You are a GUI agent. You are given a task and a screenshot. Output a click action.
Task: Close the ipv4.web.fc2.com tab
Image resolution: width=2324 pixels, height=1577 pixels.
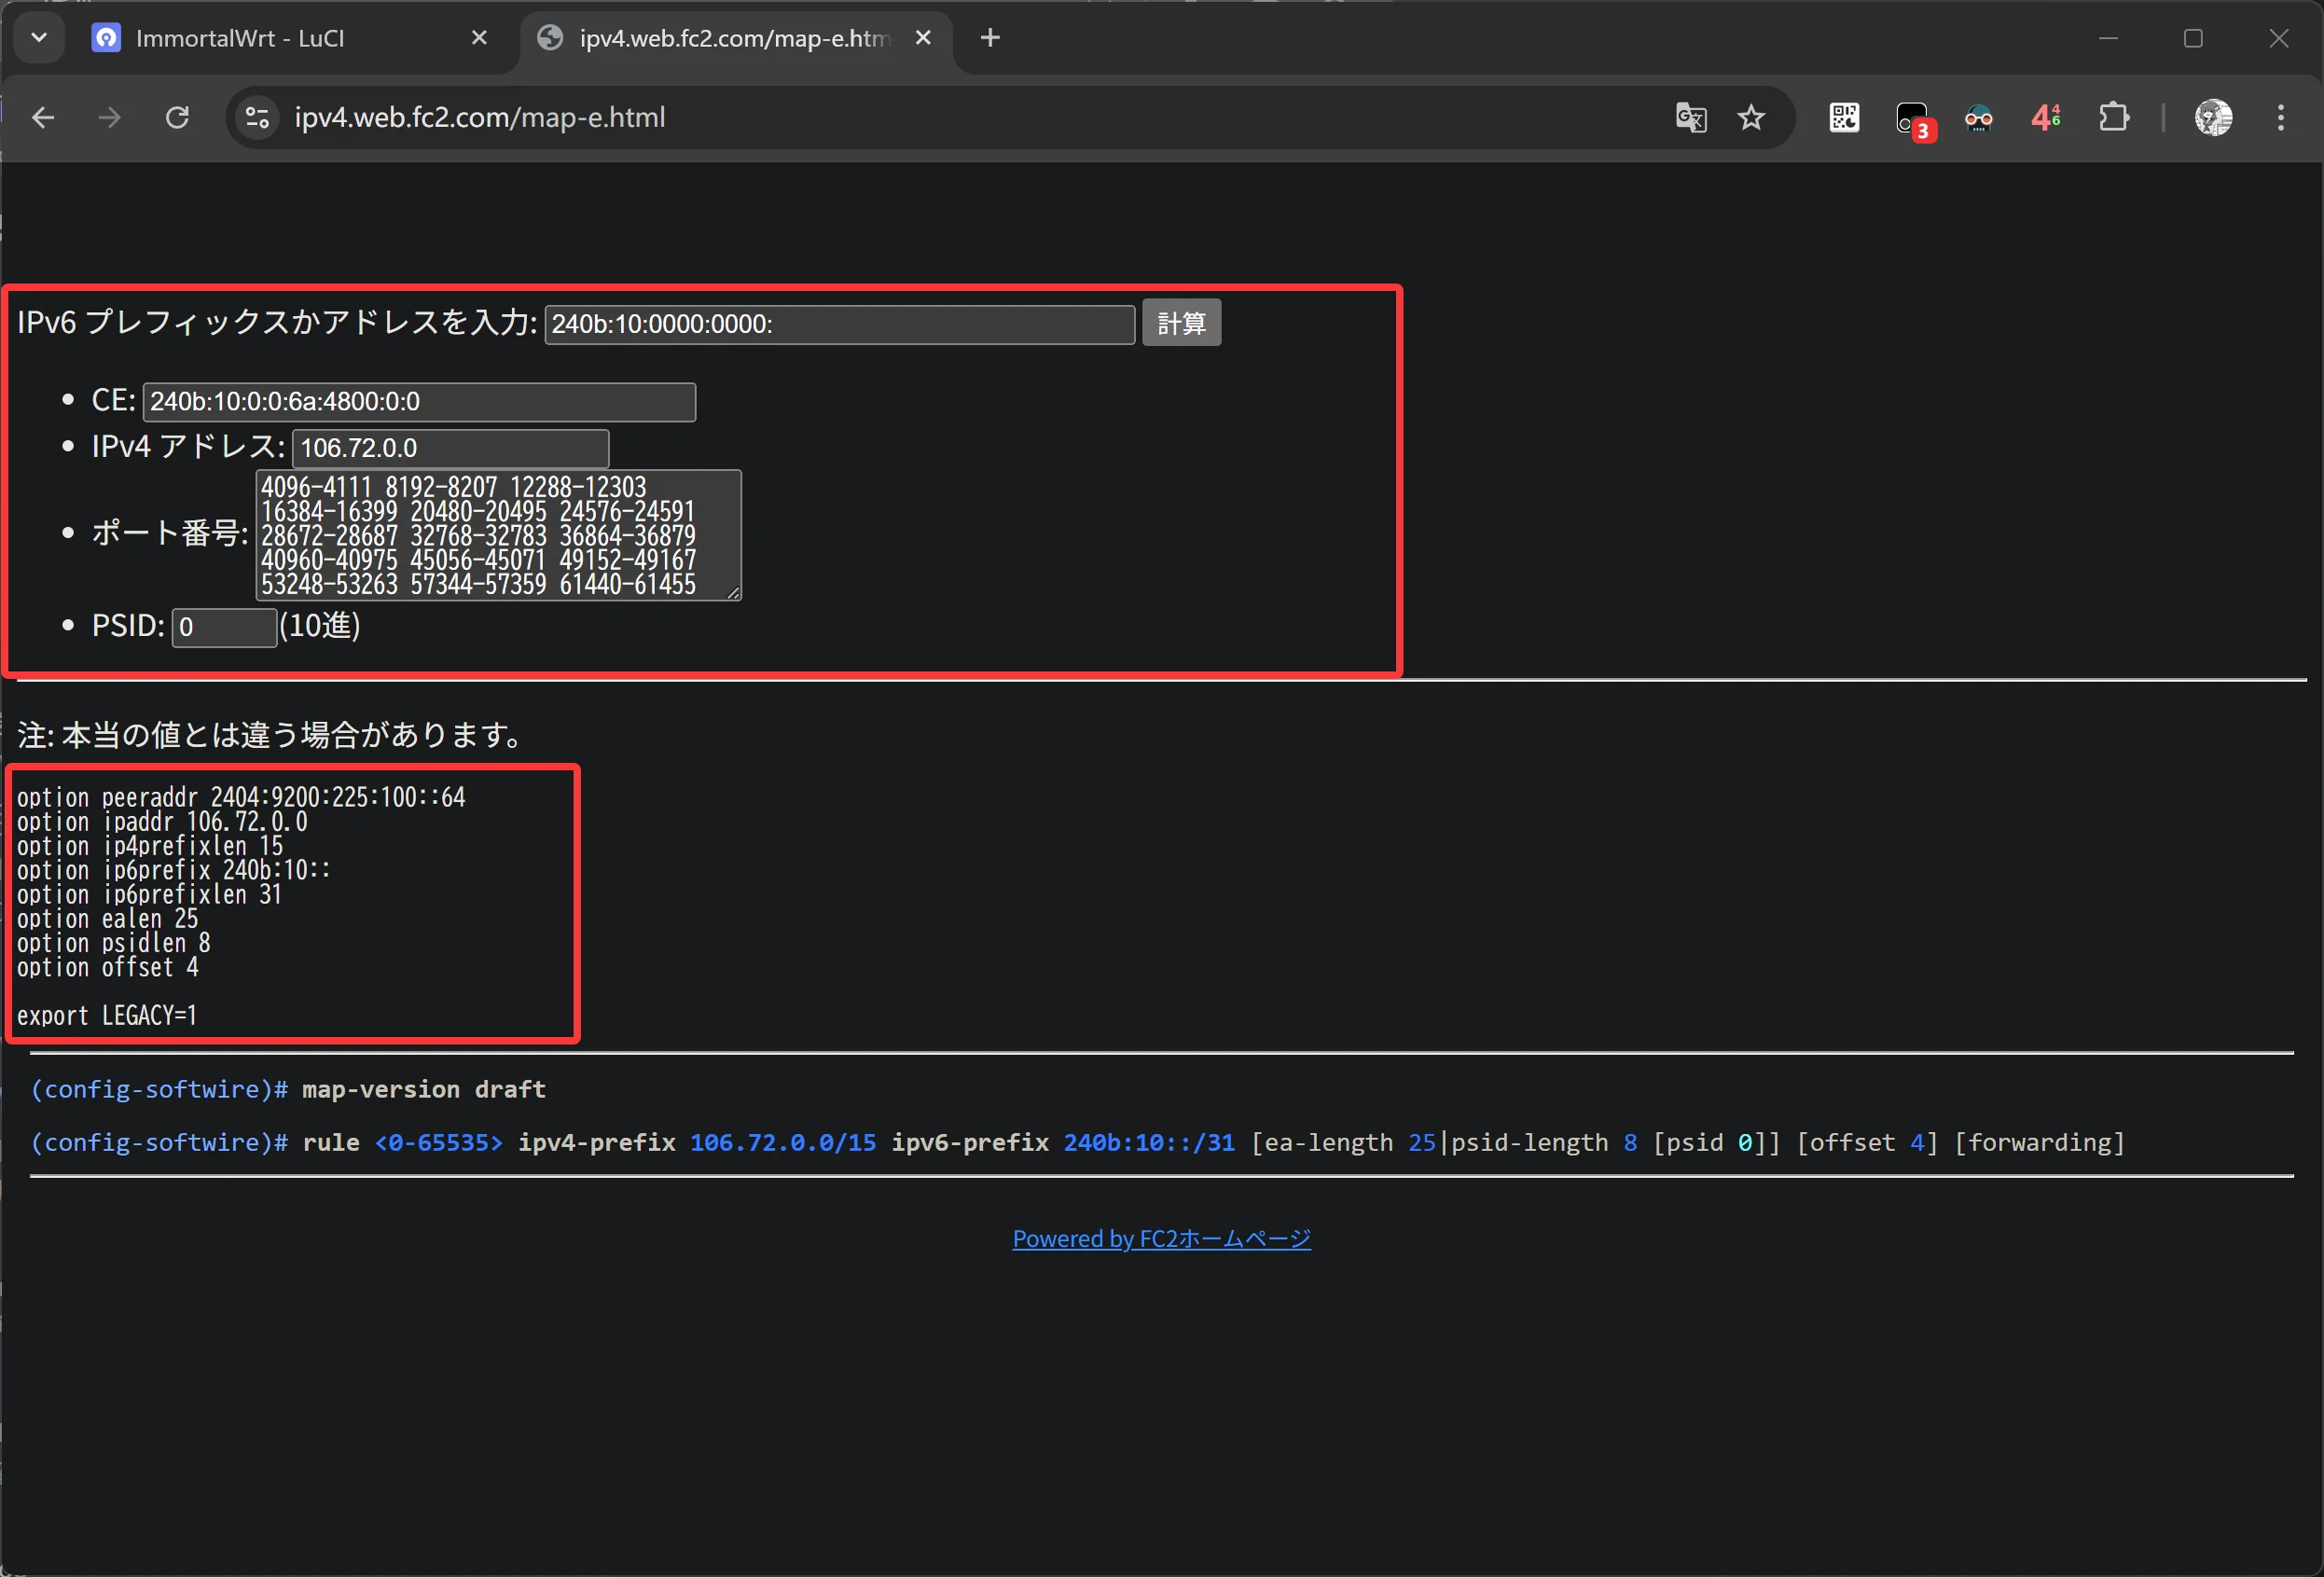tap(923, 38)
